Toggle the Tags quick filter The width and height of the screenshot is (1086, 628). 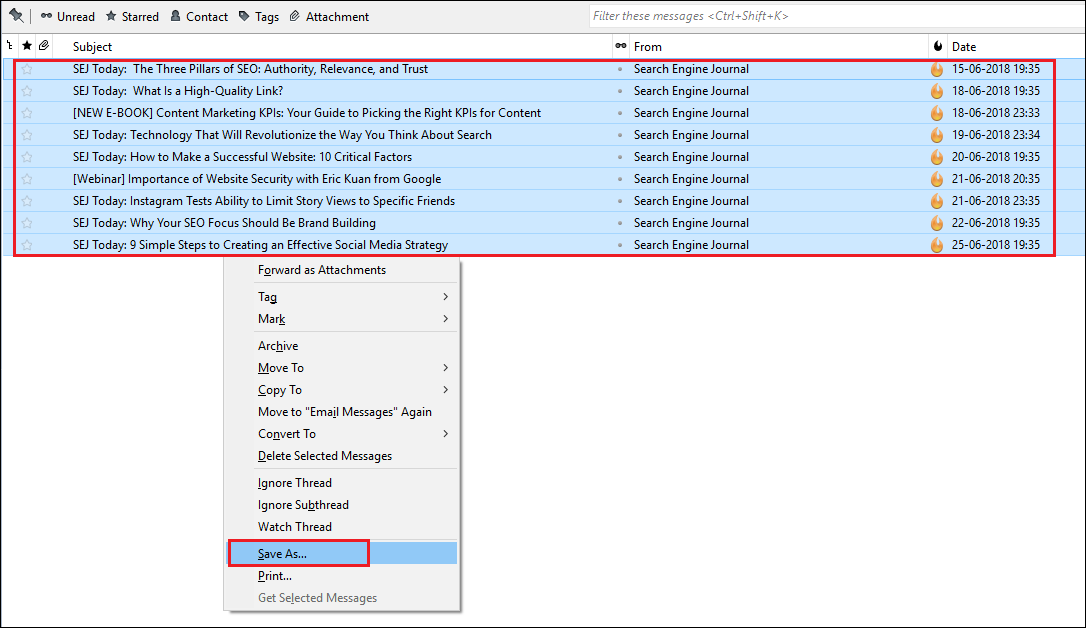258,16
